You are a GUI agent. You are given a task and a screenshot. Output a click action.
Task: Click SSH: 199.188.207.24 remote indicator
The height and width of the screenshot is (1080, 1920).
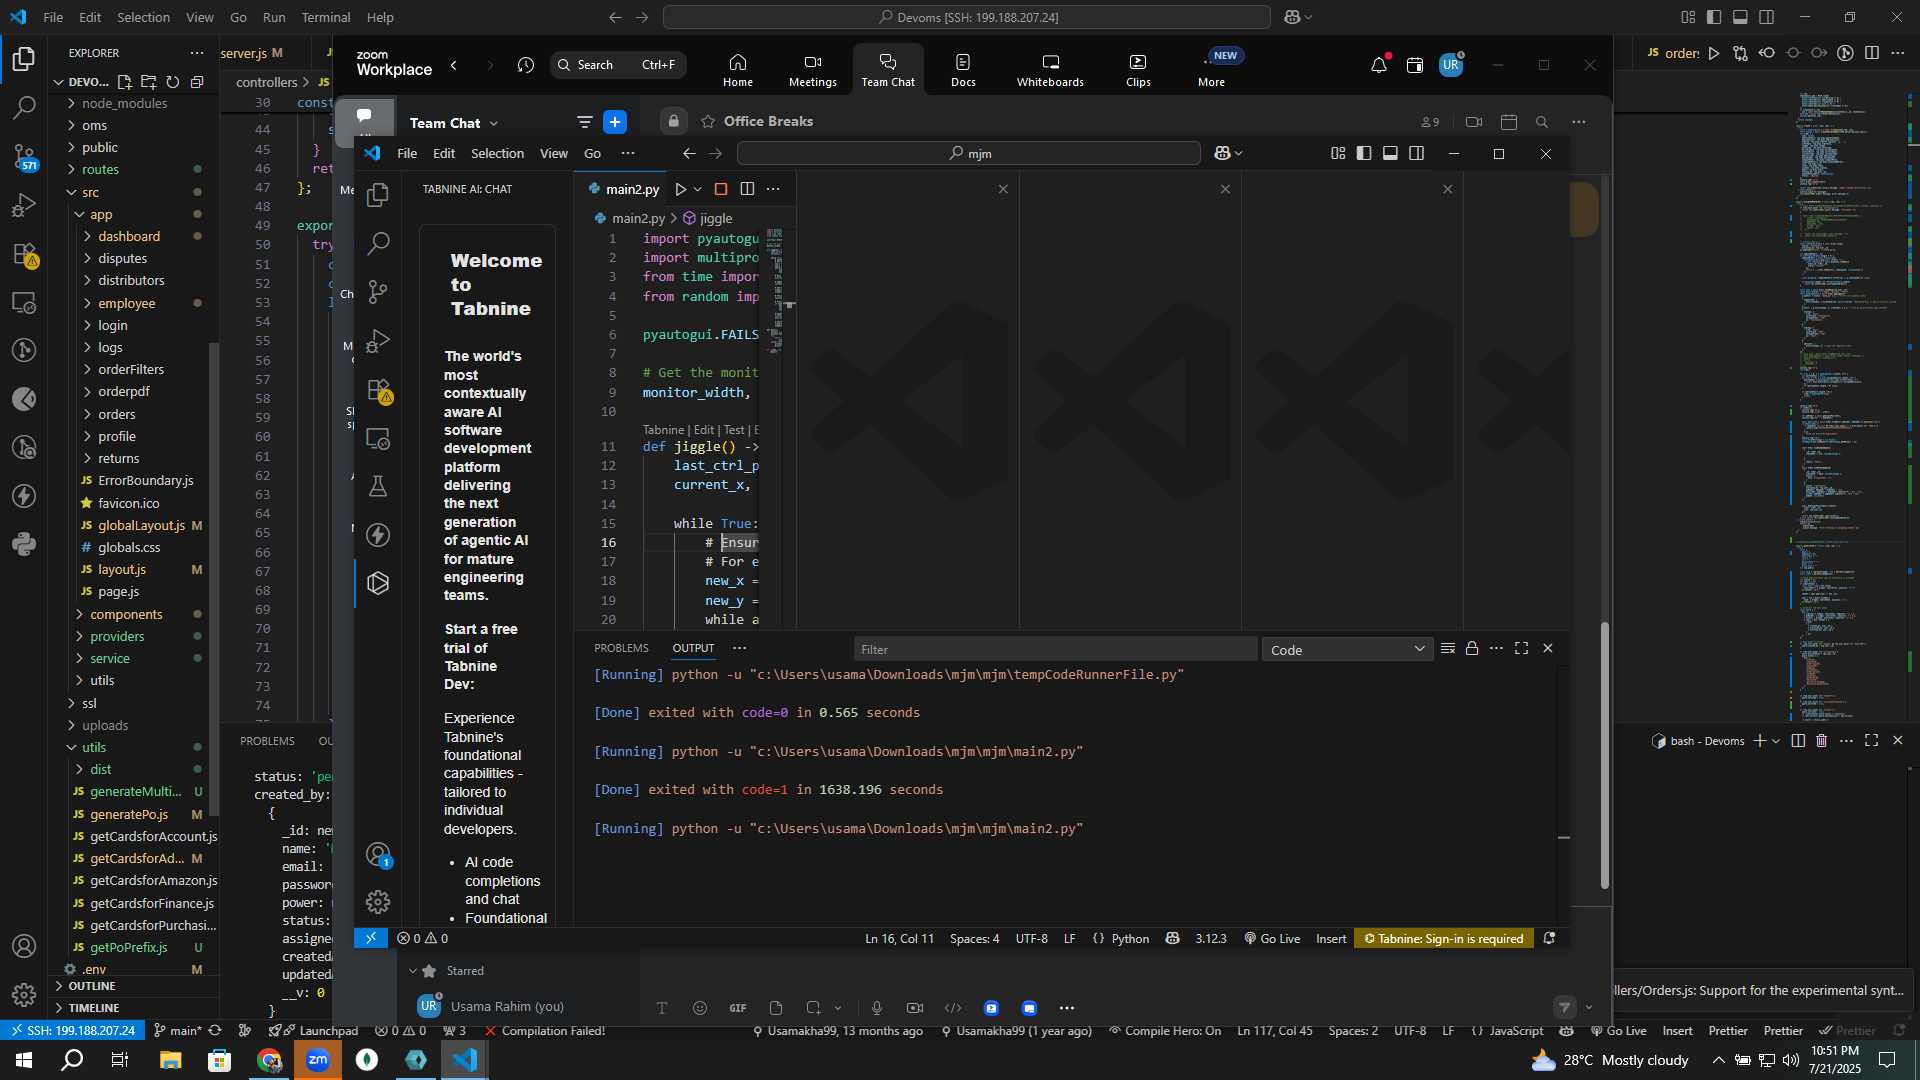72,1031
